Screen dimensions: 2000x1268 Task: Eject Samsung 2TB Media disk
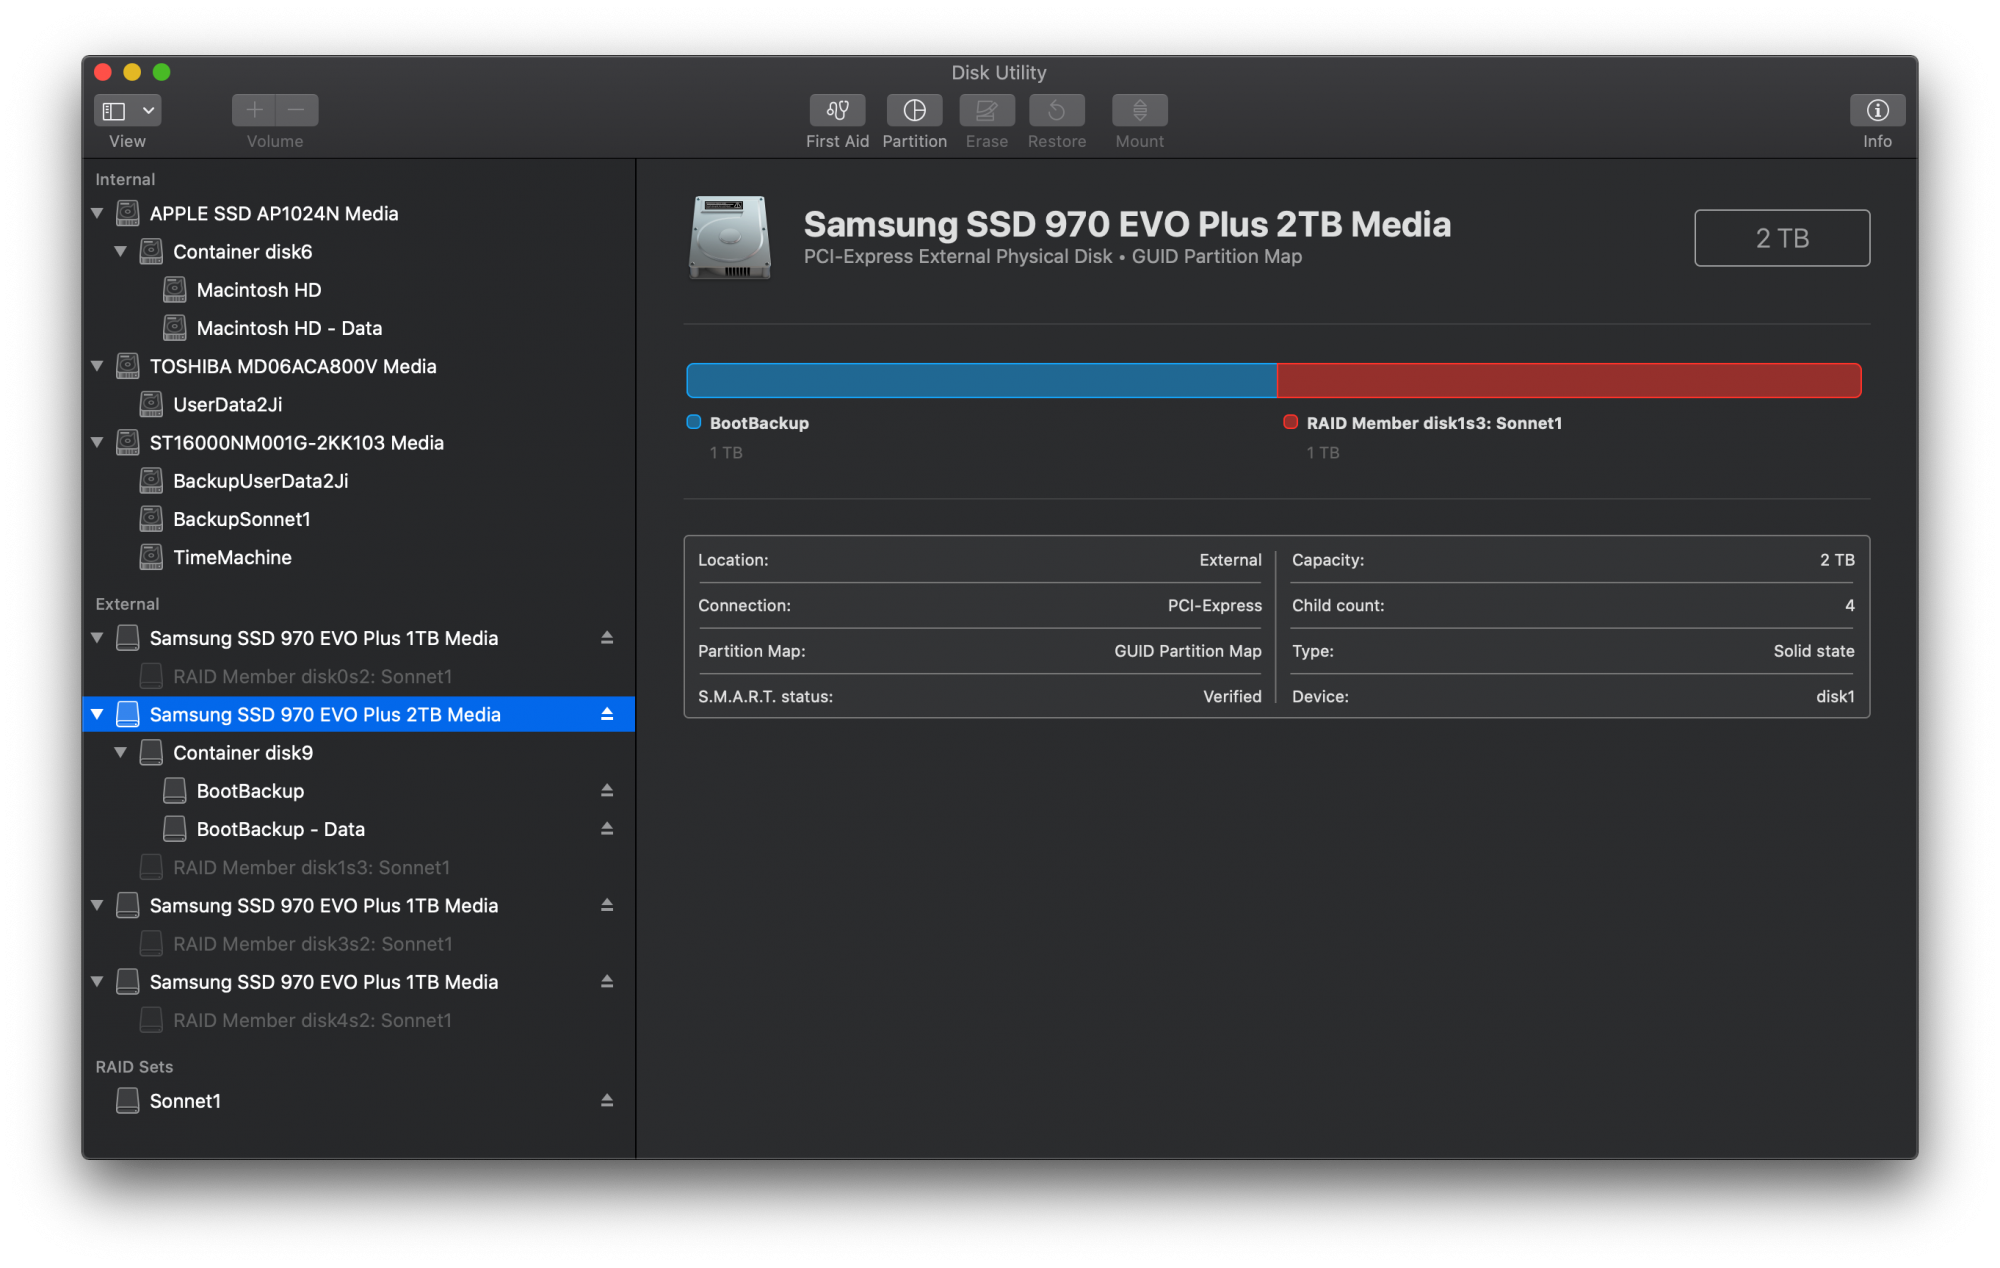[606, 714]
